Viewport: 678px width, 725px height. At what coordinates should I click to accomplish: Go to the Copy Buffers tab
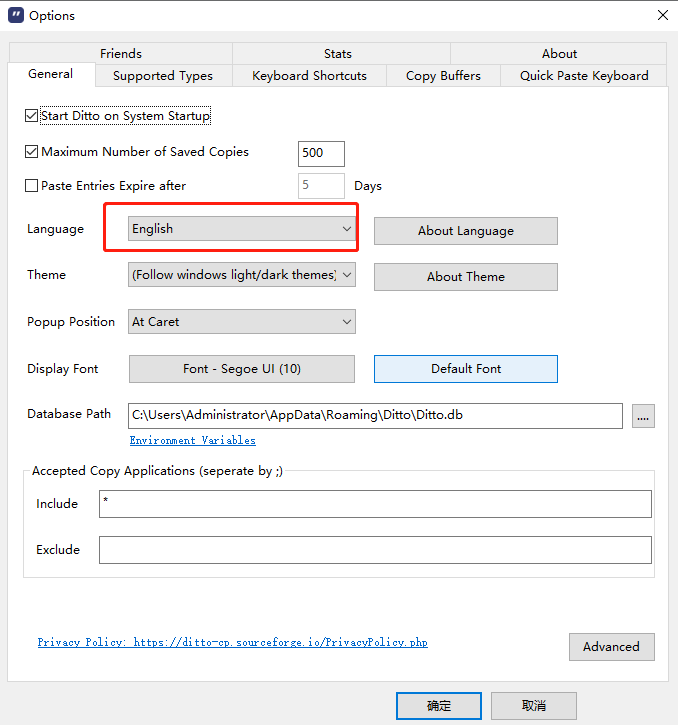click(443, 76)
